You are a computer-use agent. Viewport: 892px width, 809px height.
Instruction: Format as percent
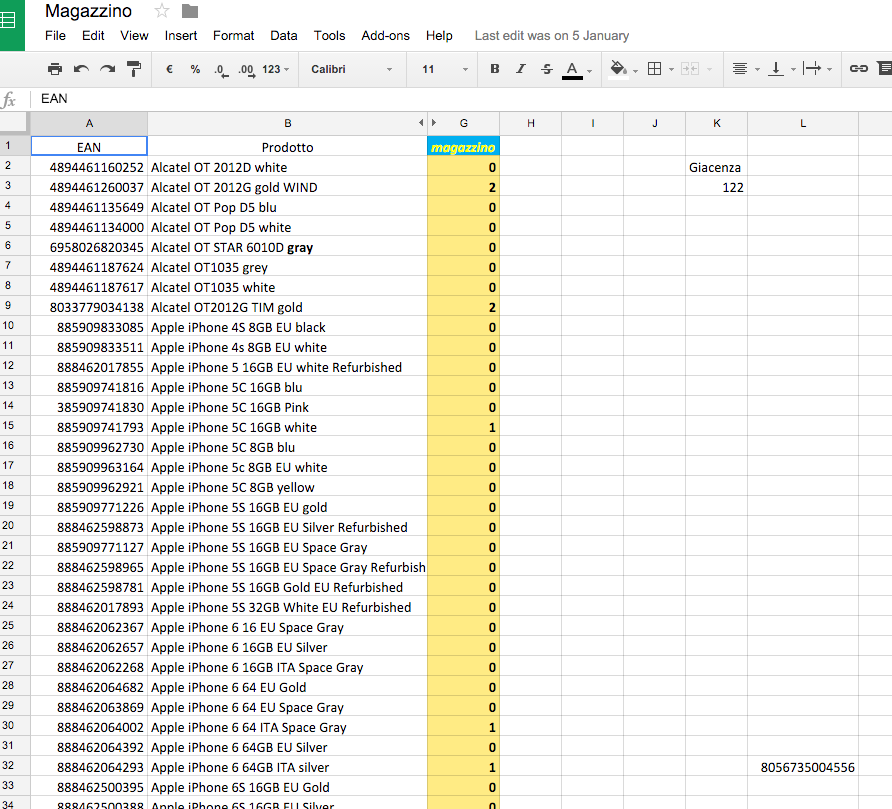(x=195, y=69)
